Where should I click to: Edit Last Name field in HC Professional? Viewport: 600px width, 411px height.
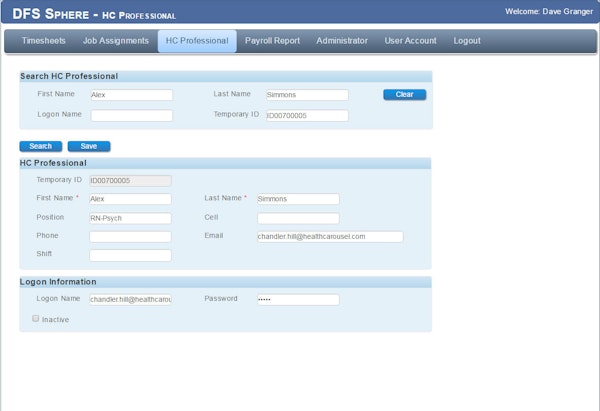[298, 199]
